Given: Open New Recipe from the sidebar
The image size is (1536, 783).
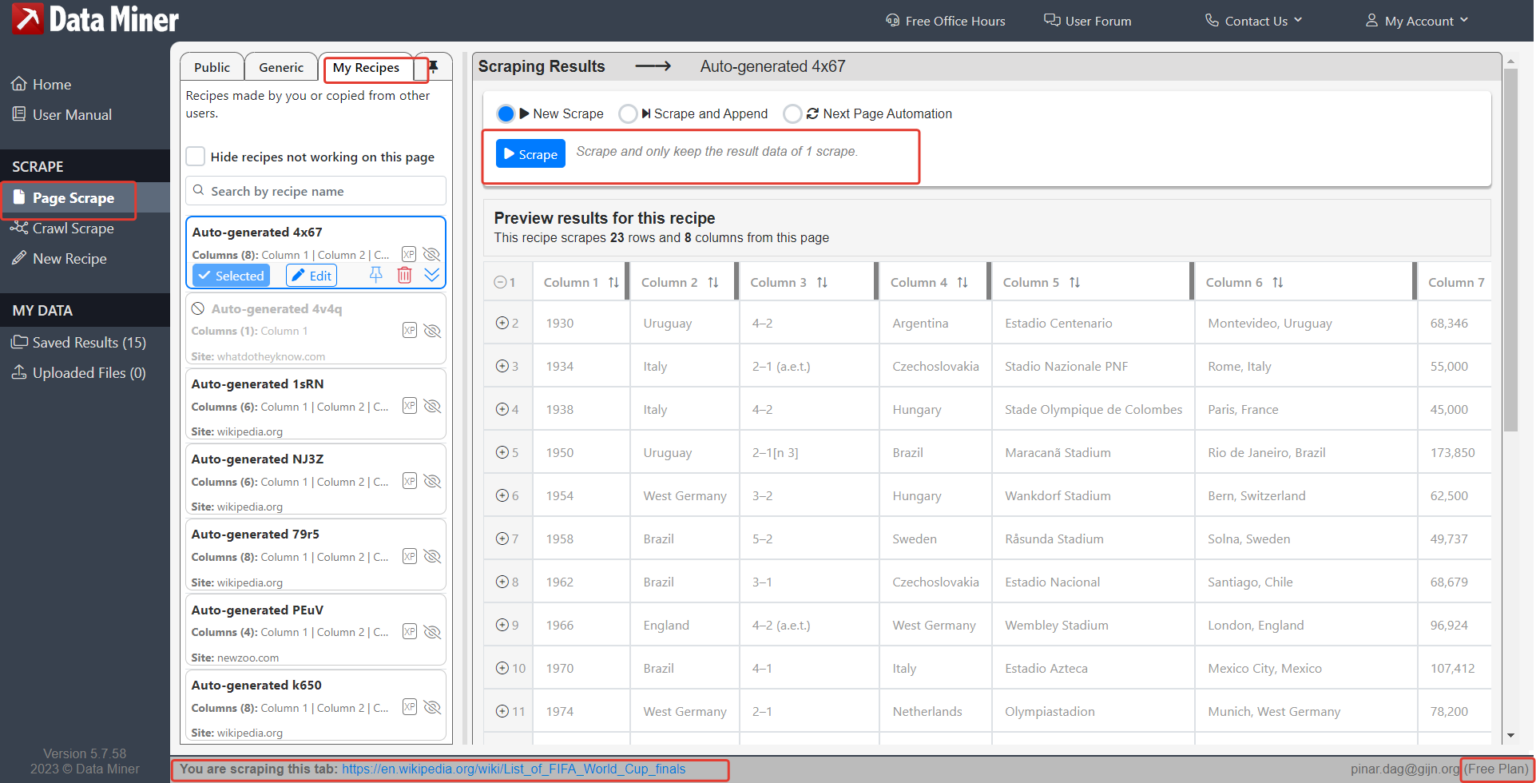Looking at the screenshot, I should click(66, 258).
